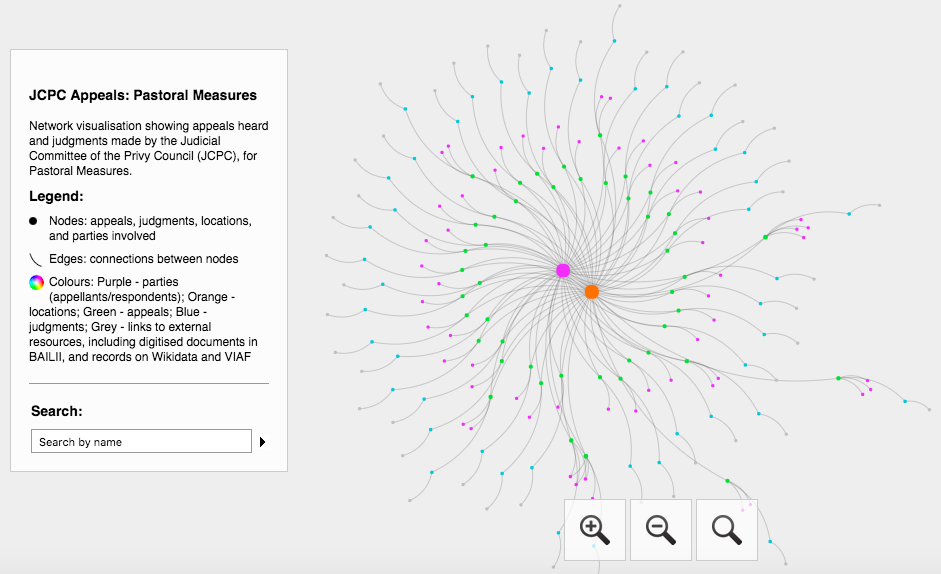Submit search with the black arrow
The image size is (941, 574).
coord(262,442)
